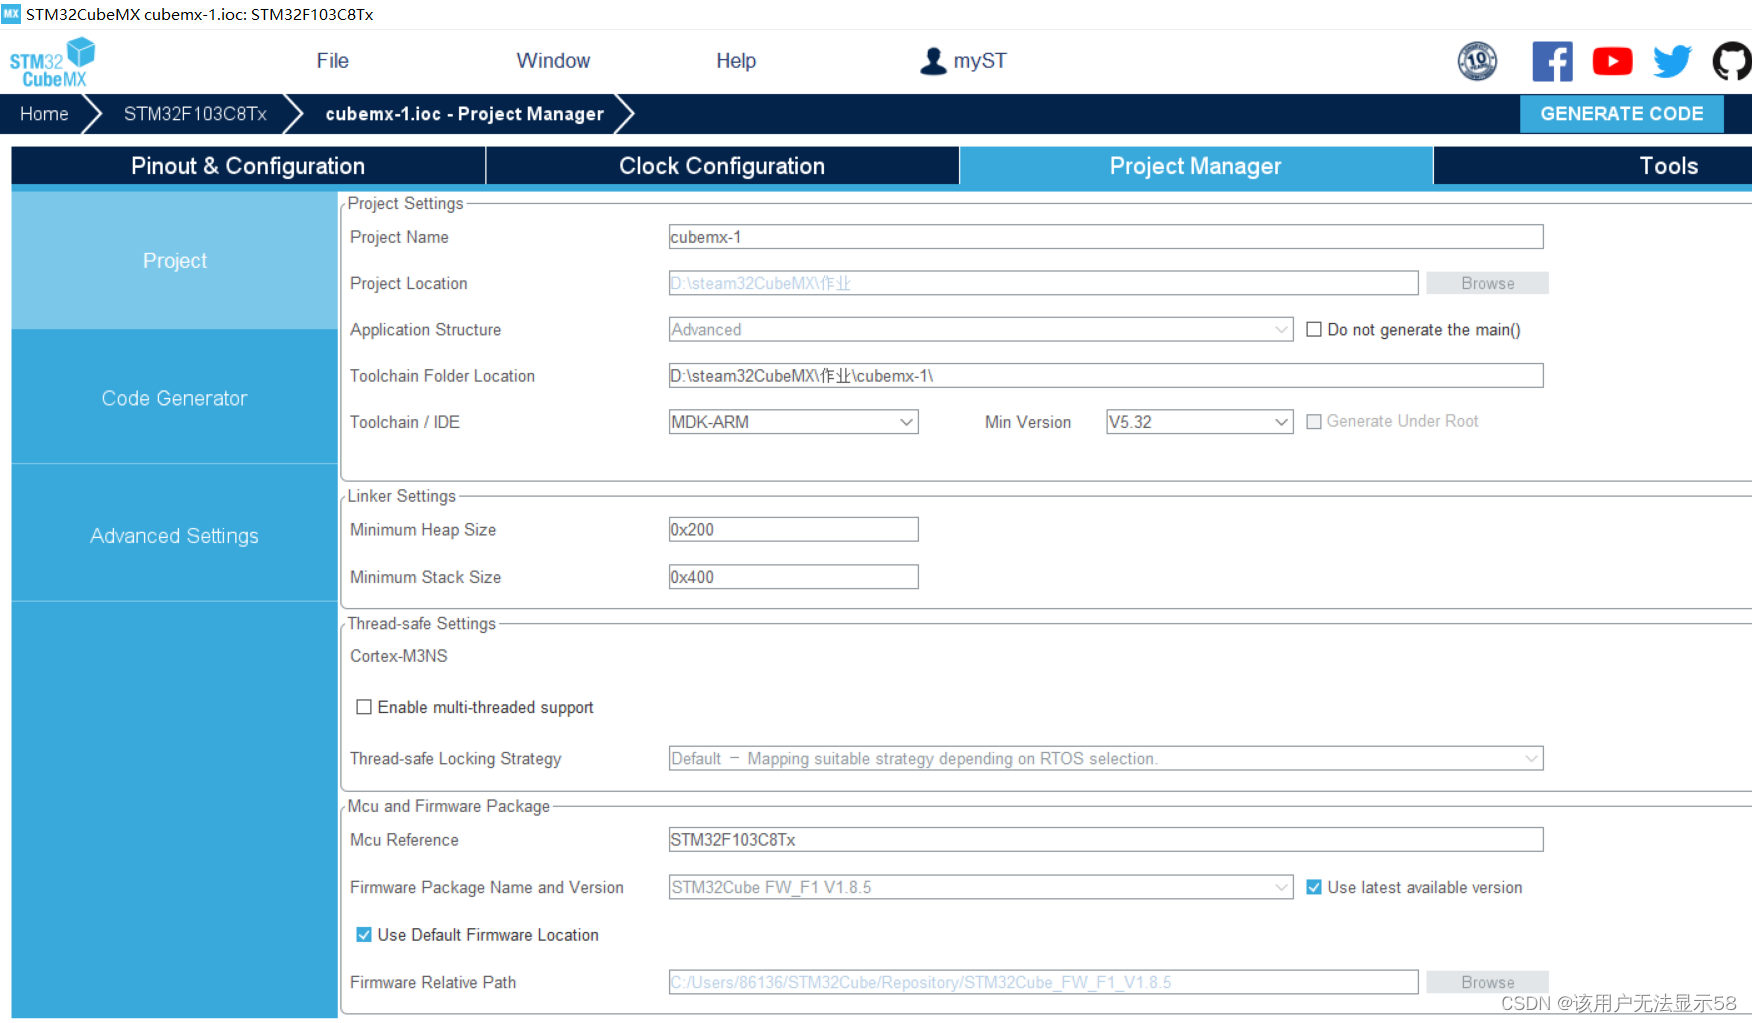The width and height of the screenshot is (1752, 1023).
Task: Go to STM32F103C8Tx breadcrumb
Action: click(x=195, y=114)
